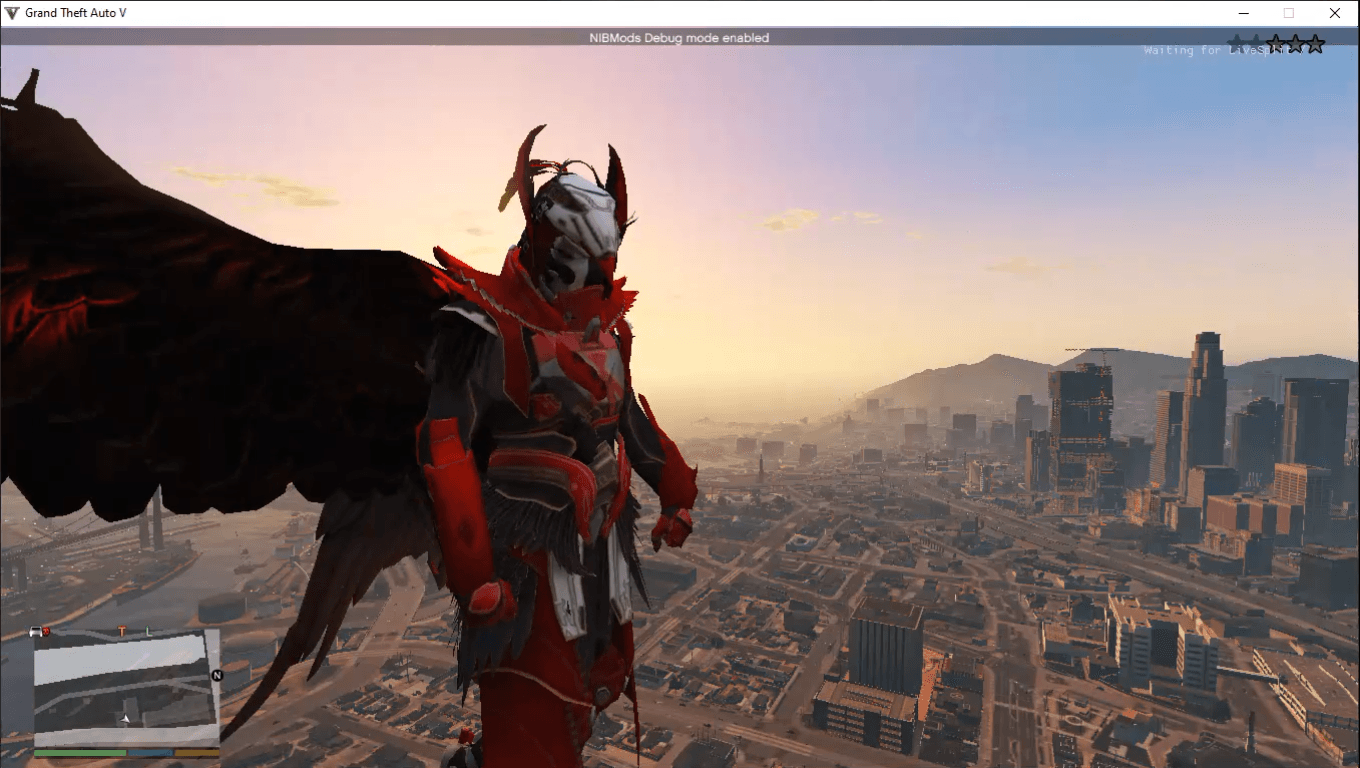Viewport: 1360px width, 768px height.
Task: Click the yellow special ability bar
Action: pyautogui.click(x=197, y=753)
